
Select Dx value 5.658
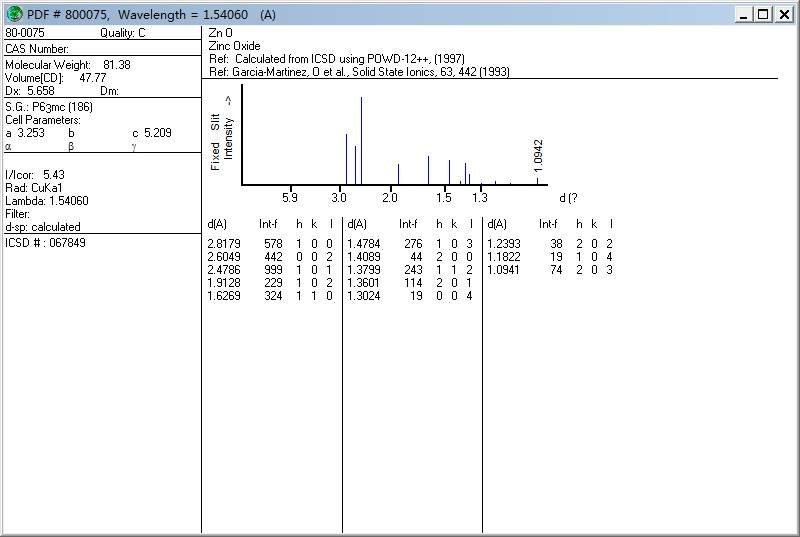[41, 91]
